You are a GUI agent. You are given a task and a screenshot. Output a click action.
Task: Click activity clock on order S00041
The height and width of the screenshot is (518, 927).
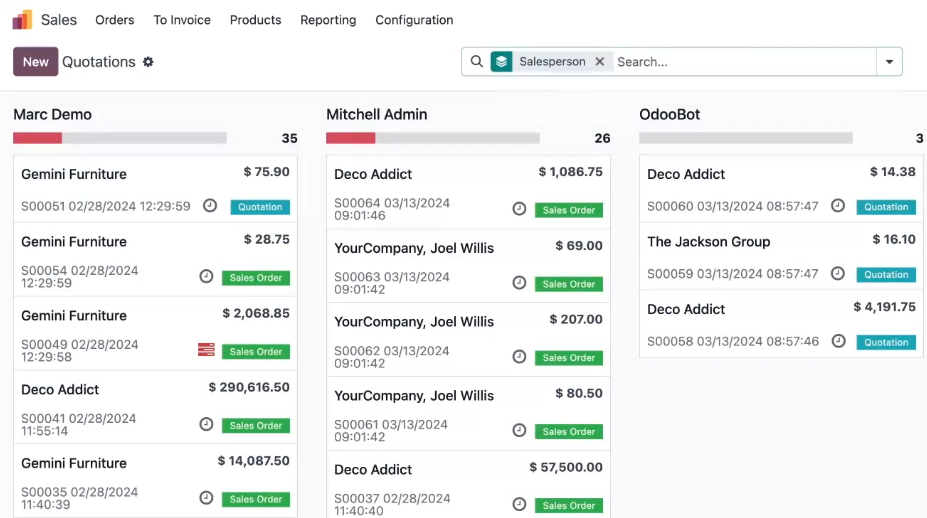point(206,424)
